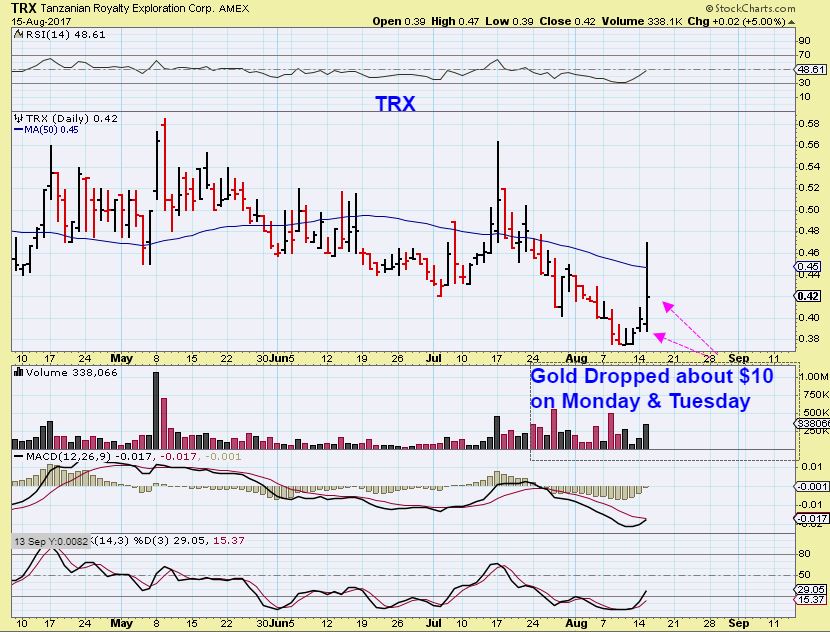Image resolution: width=830 pixels, height=632 pixels.
Task: Click the -0.017 MACD axis tag
Action: tap(812, 519)
